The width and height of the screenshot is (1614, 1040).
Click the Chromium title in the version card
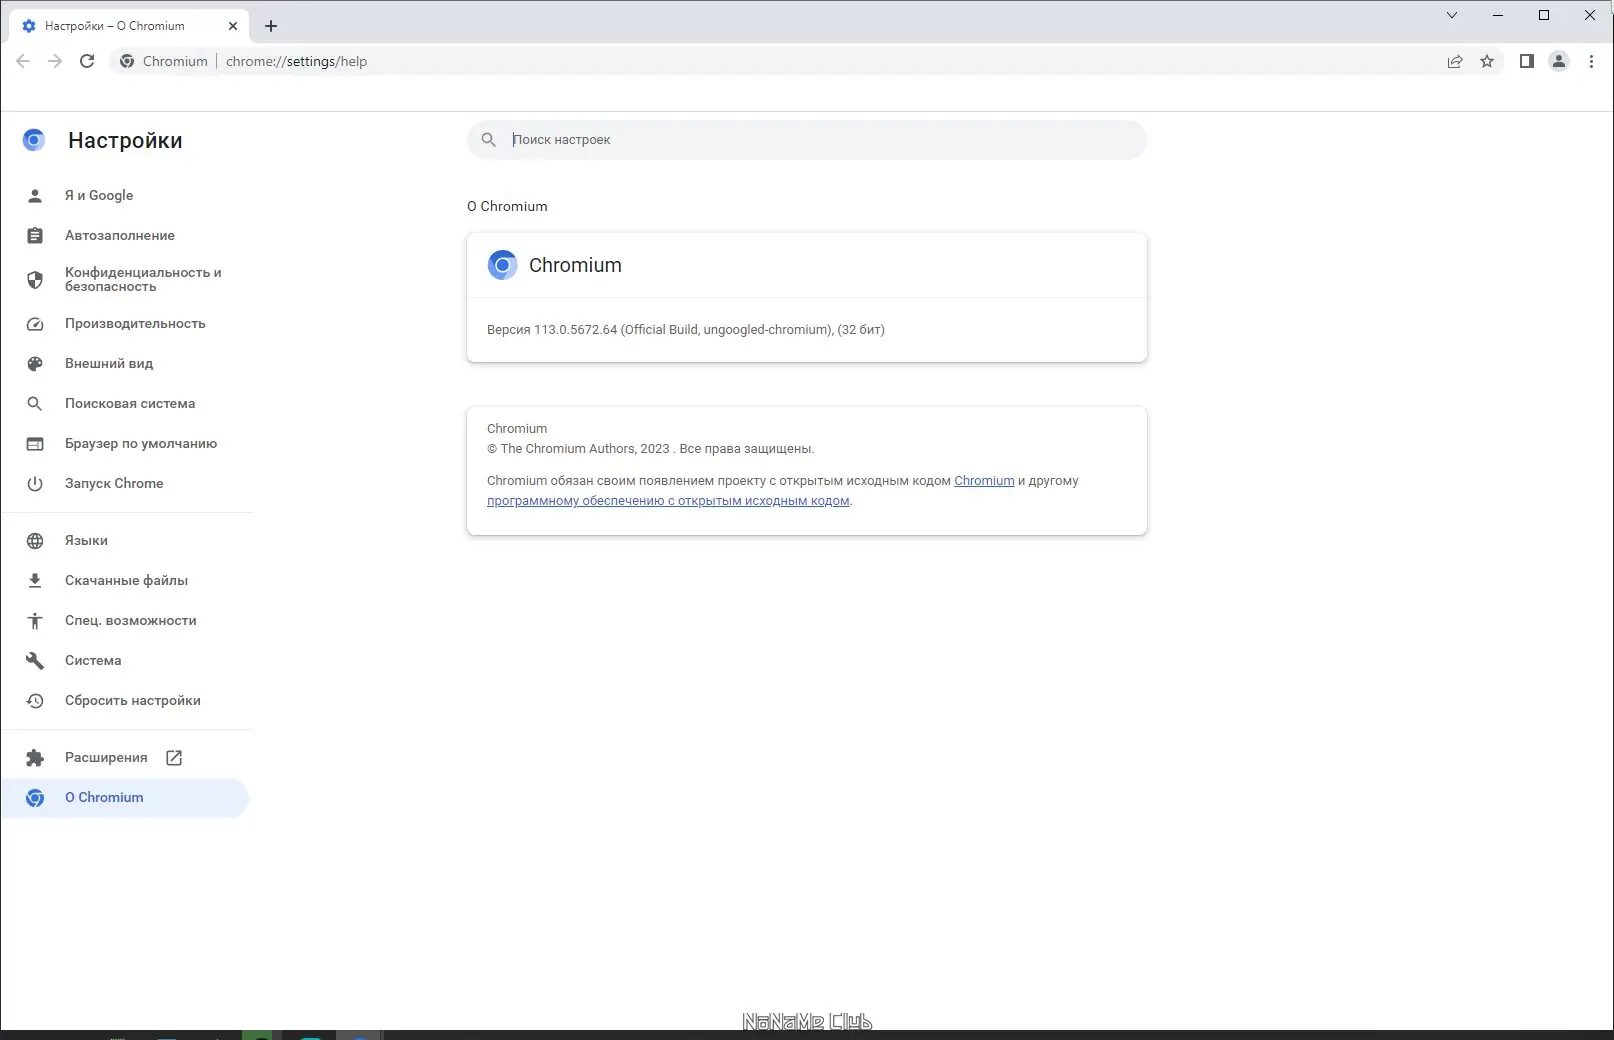[x=575, y=265]
